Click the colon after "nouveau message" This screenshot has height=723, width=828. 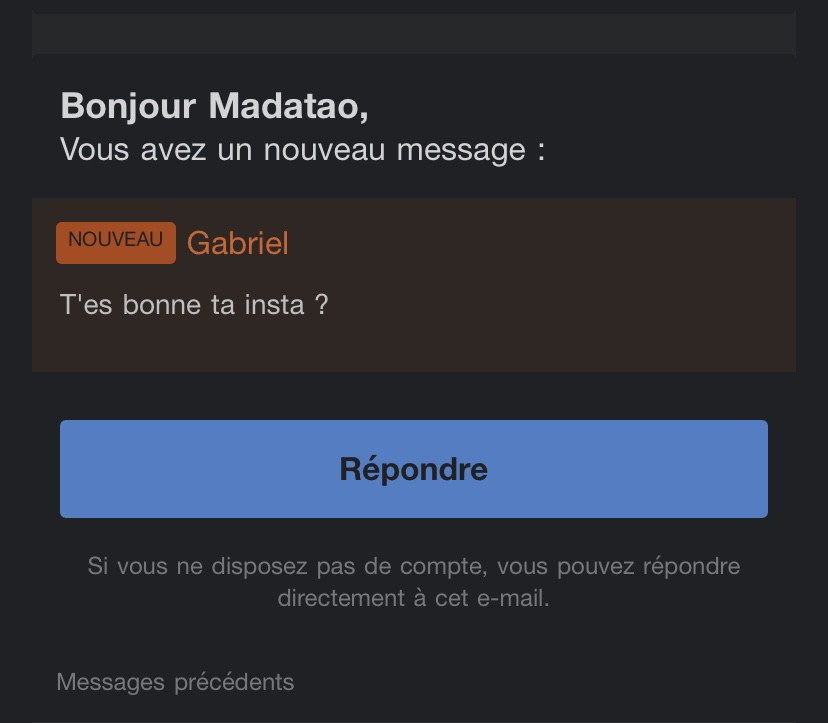click(541, 152)
